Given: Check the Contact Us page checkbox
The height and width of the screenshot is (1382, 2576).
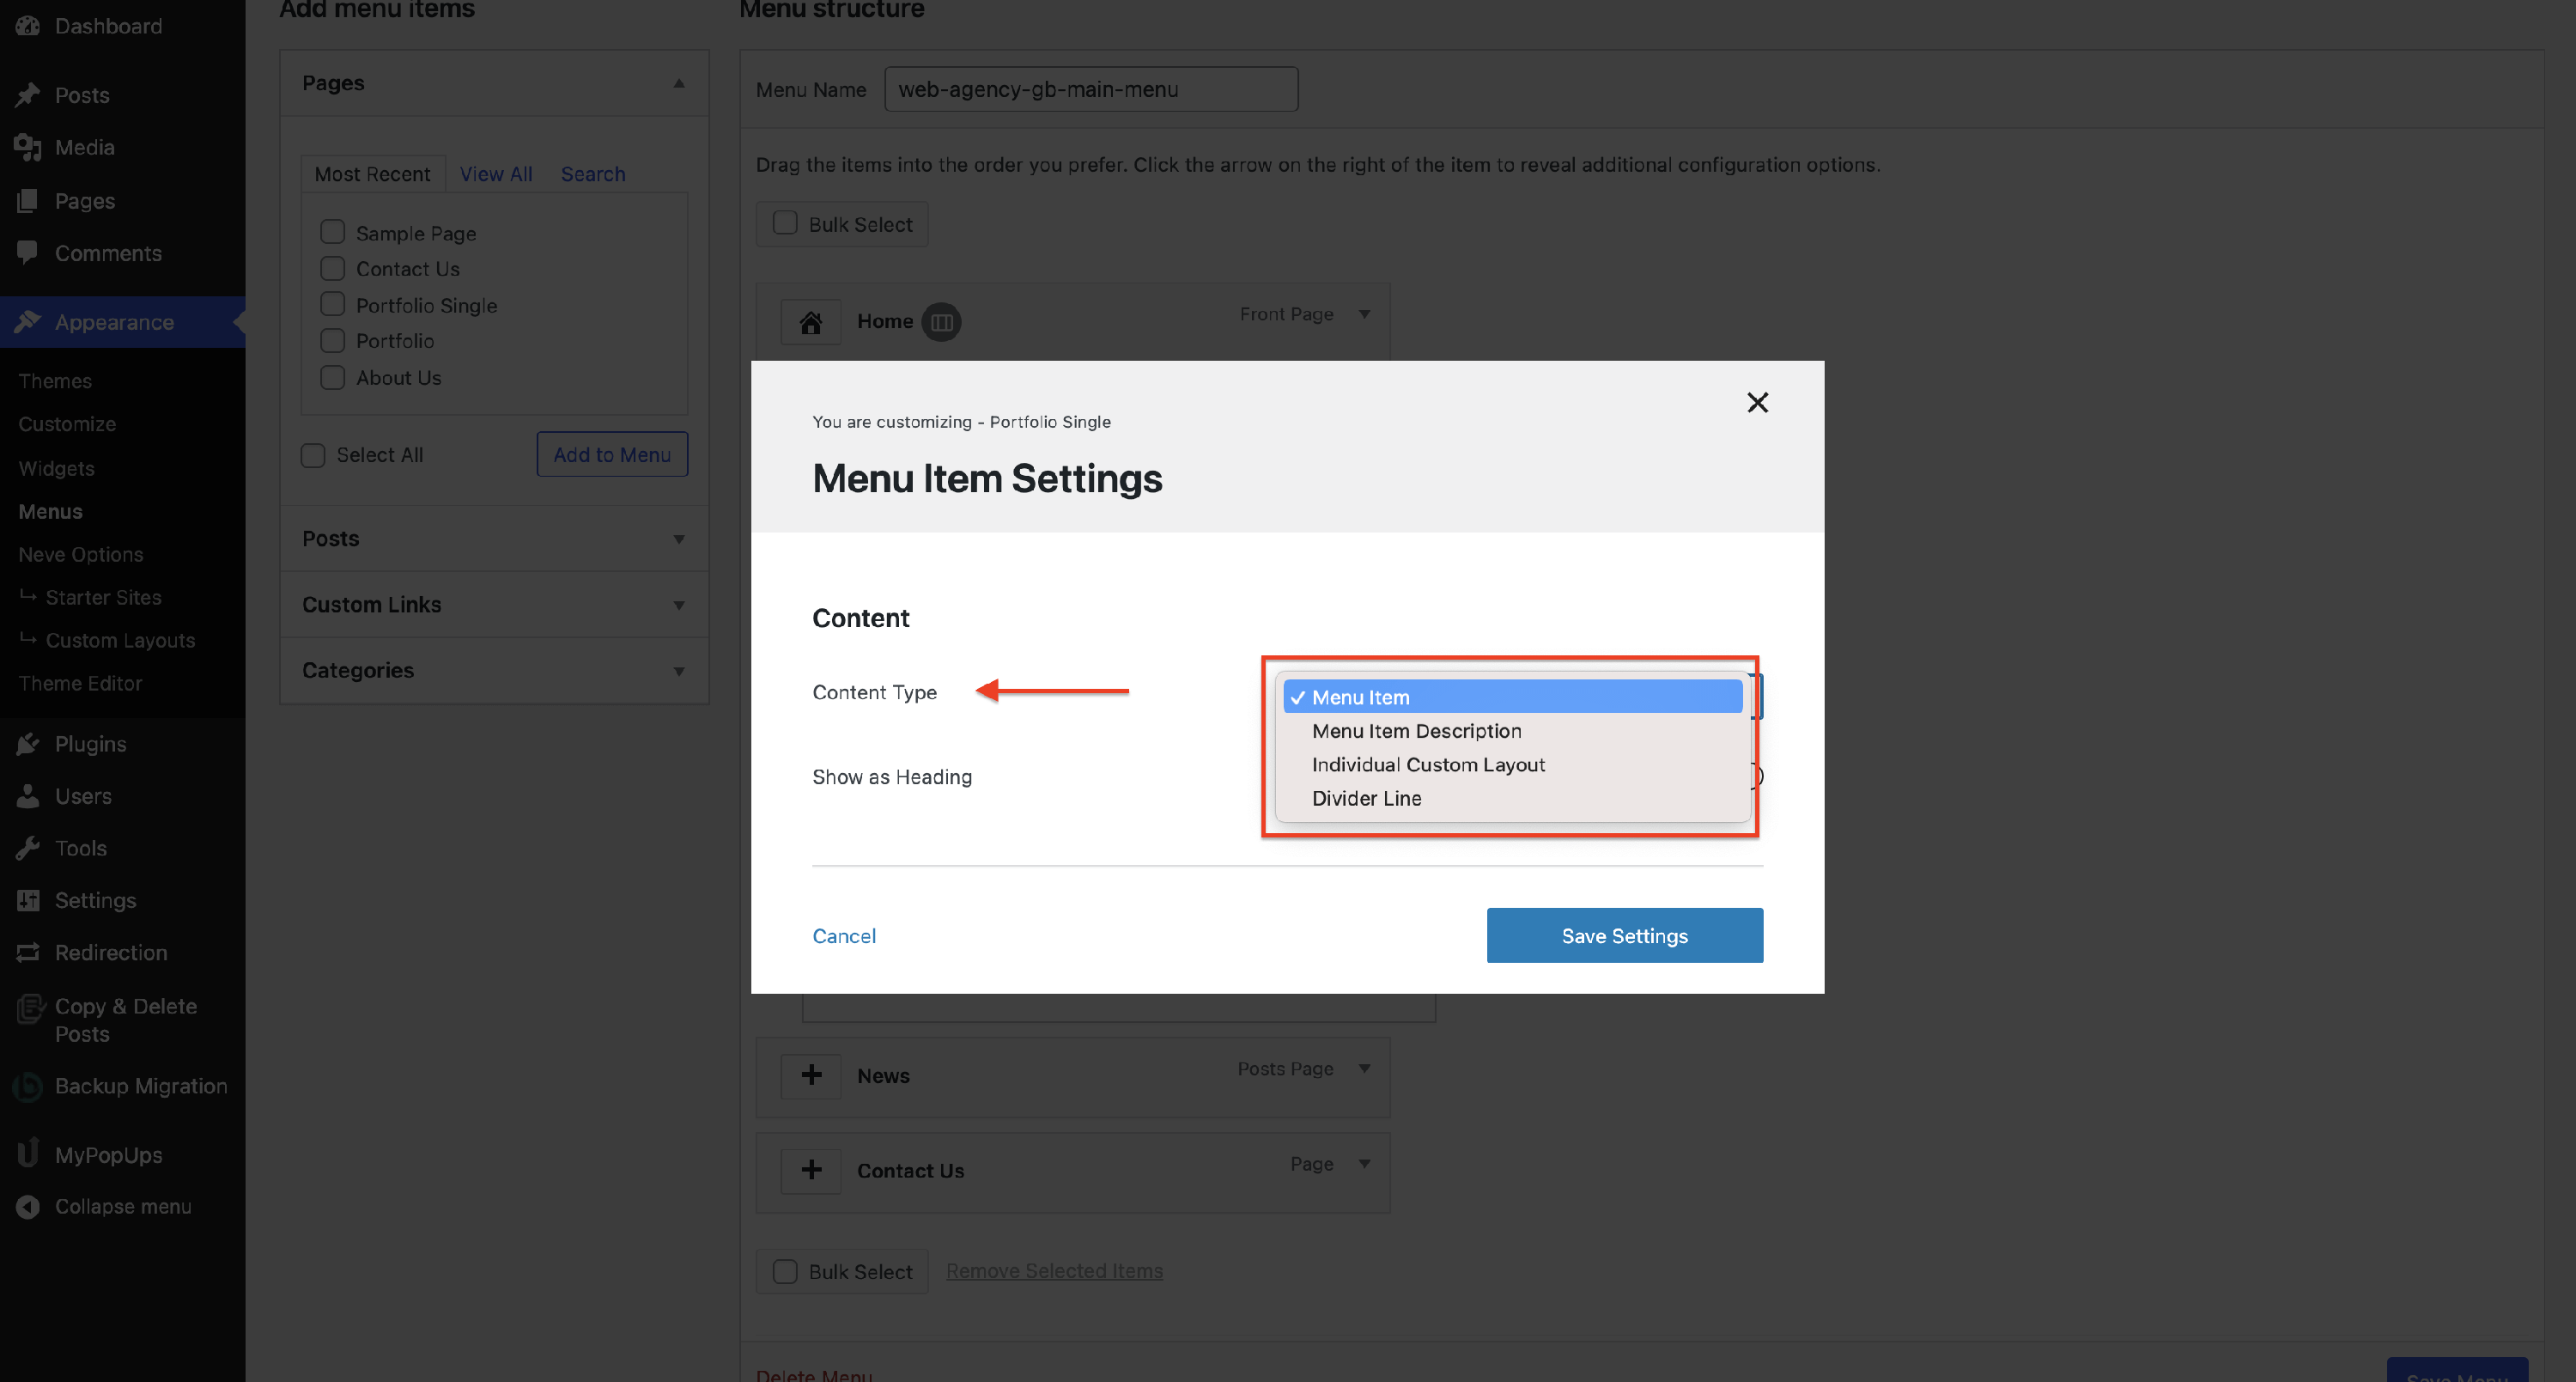Looking at the screenshot, I should tap(332, 269).
